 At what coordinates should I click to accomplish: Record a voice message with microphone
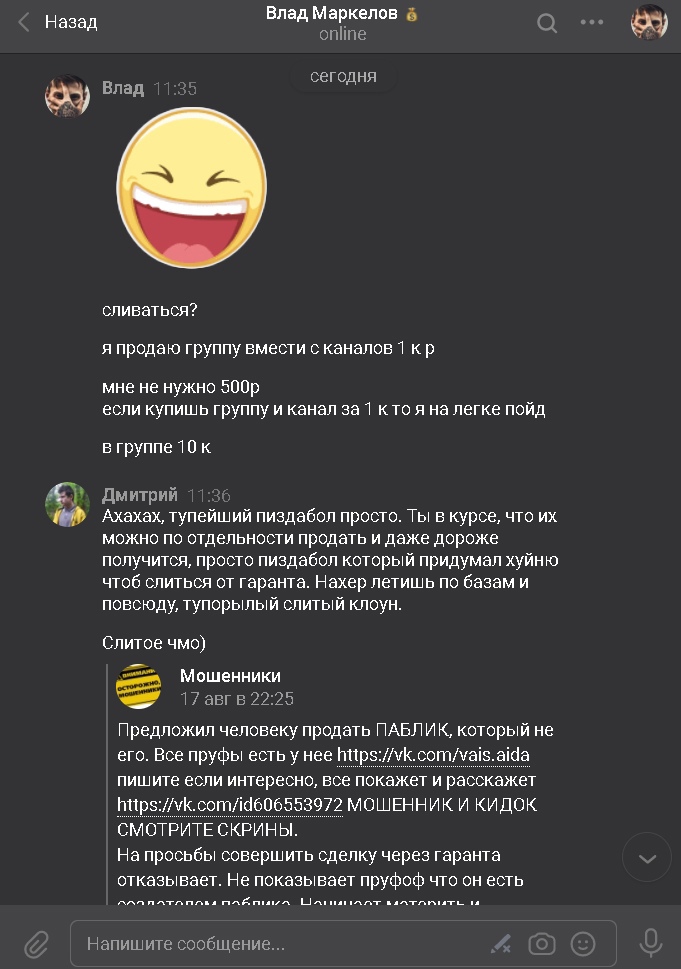click(650, 943)
